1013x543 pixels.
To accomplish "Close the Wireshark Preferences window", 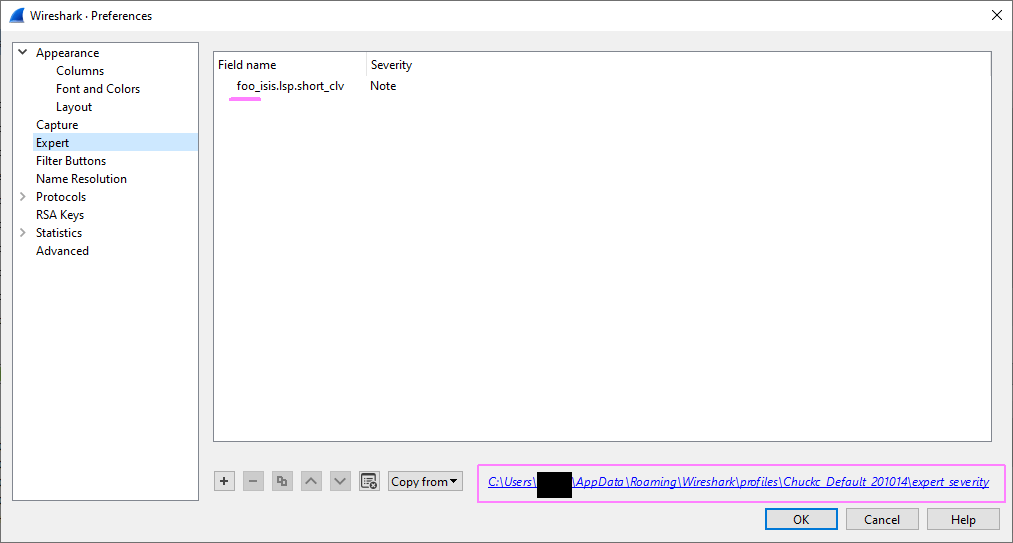I will coord(997,16).
